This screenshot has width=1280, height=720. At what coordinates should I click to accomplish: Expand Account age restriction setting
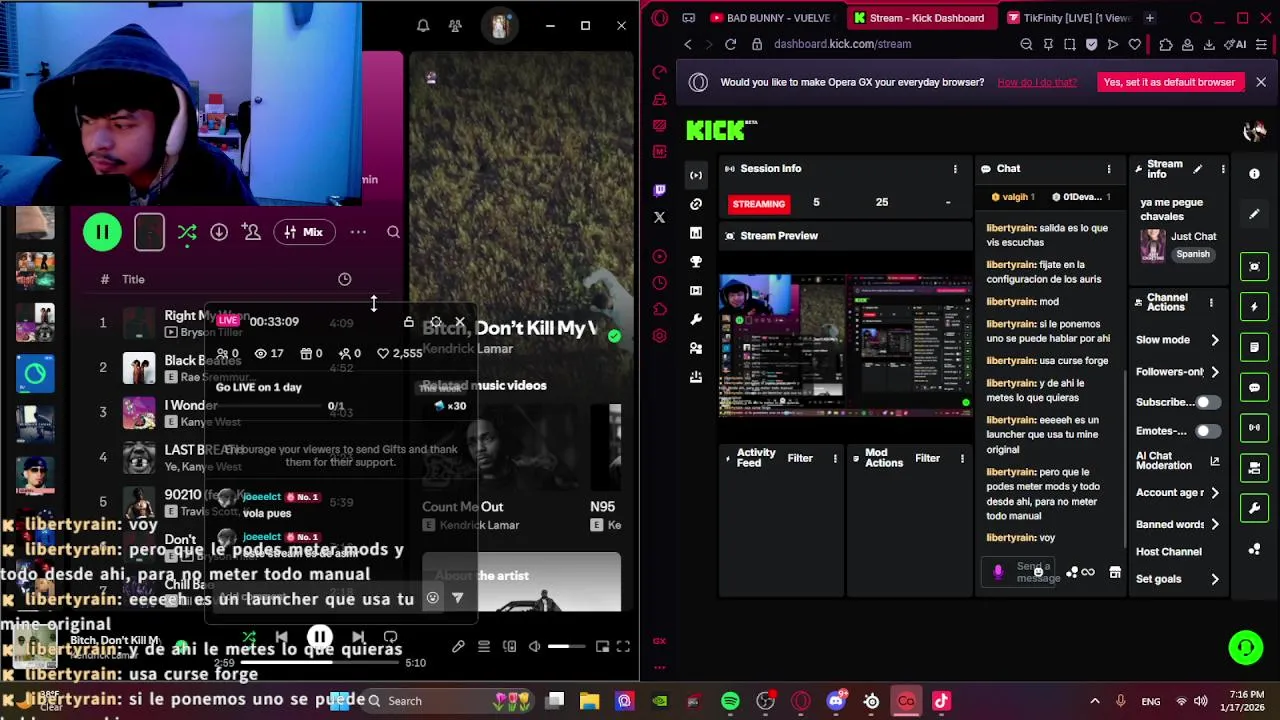click(1215, 493)
